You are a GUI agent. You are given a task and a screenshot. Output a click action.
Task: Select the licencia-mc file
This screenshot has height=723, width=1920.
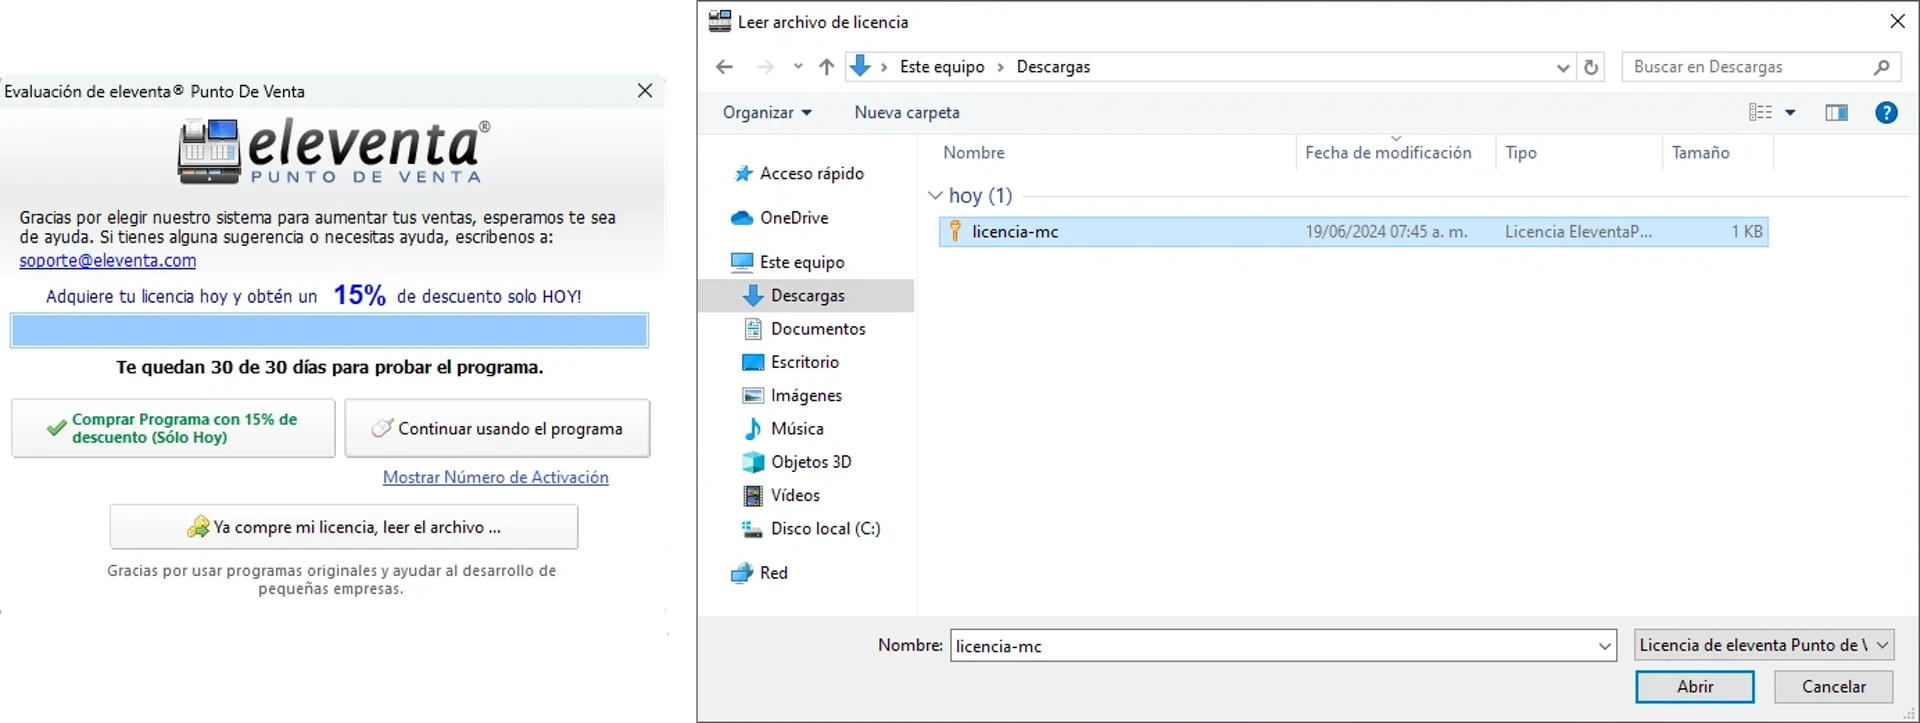1353,232
